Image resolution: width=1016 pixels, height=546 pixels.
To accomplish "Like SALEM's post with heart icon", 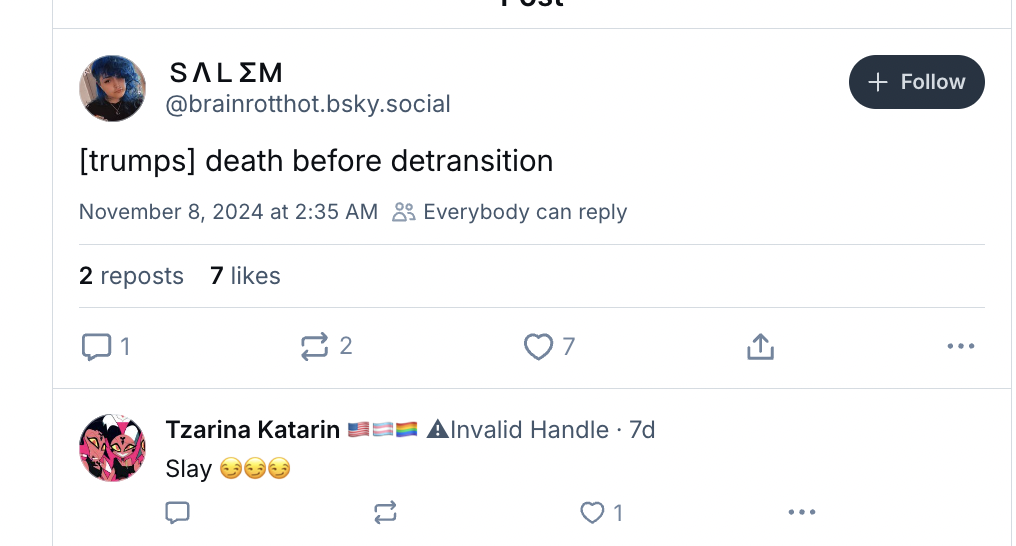I will [538, 347].
